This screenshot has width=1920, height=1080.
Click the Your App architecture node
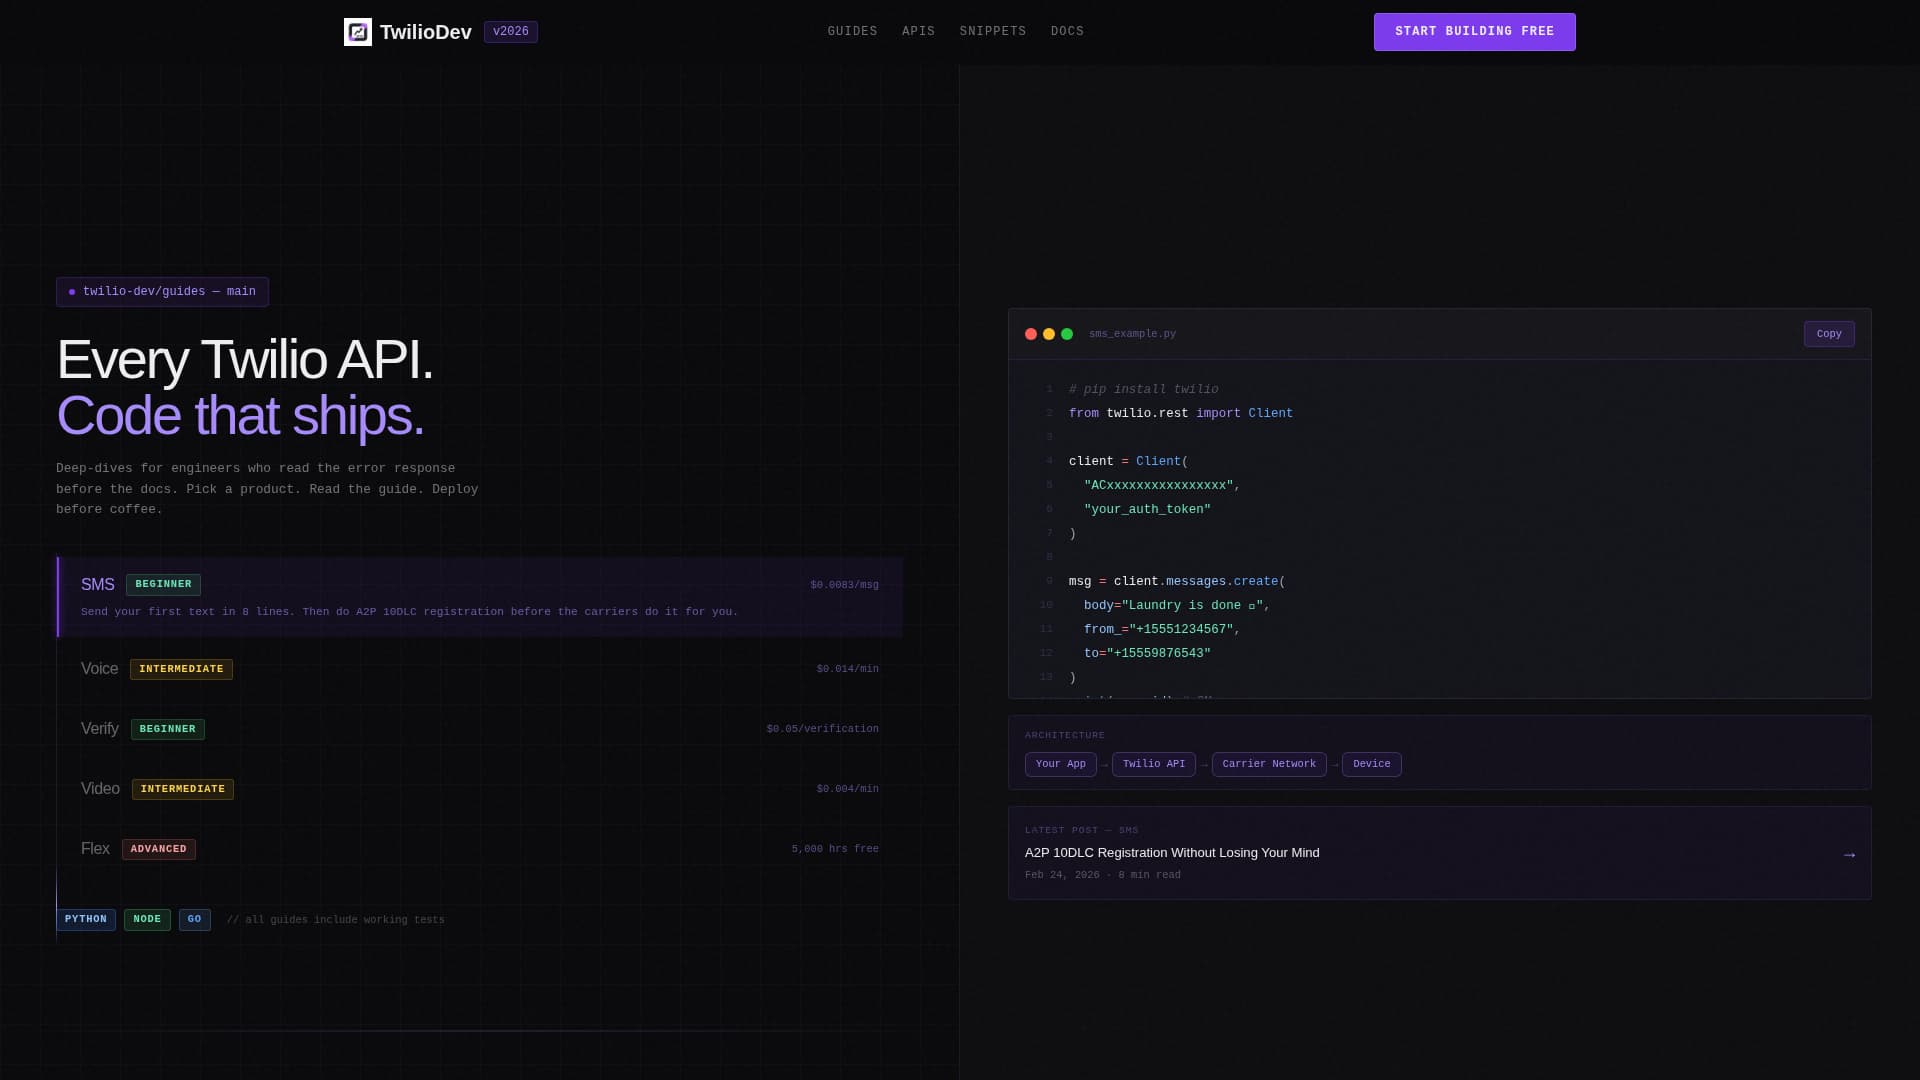click(1061, 764)
